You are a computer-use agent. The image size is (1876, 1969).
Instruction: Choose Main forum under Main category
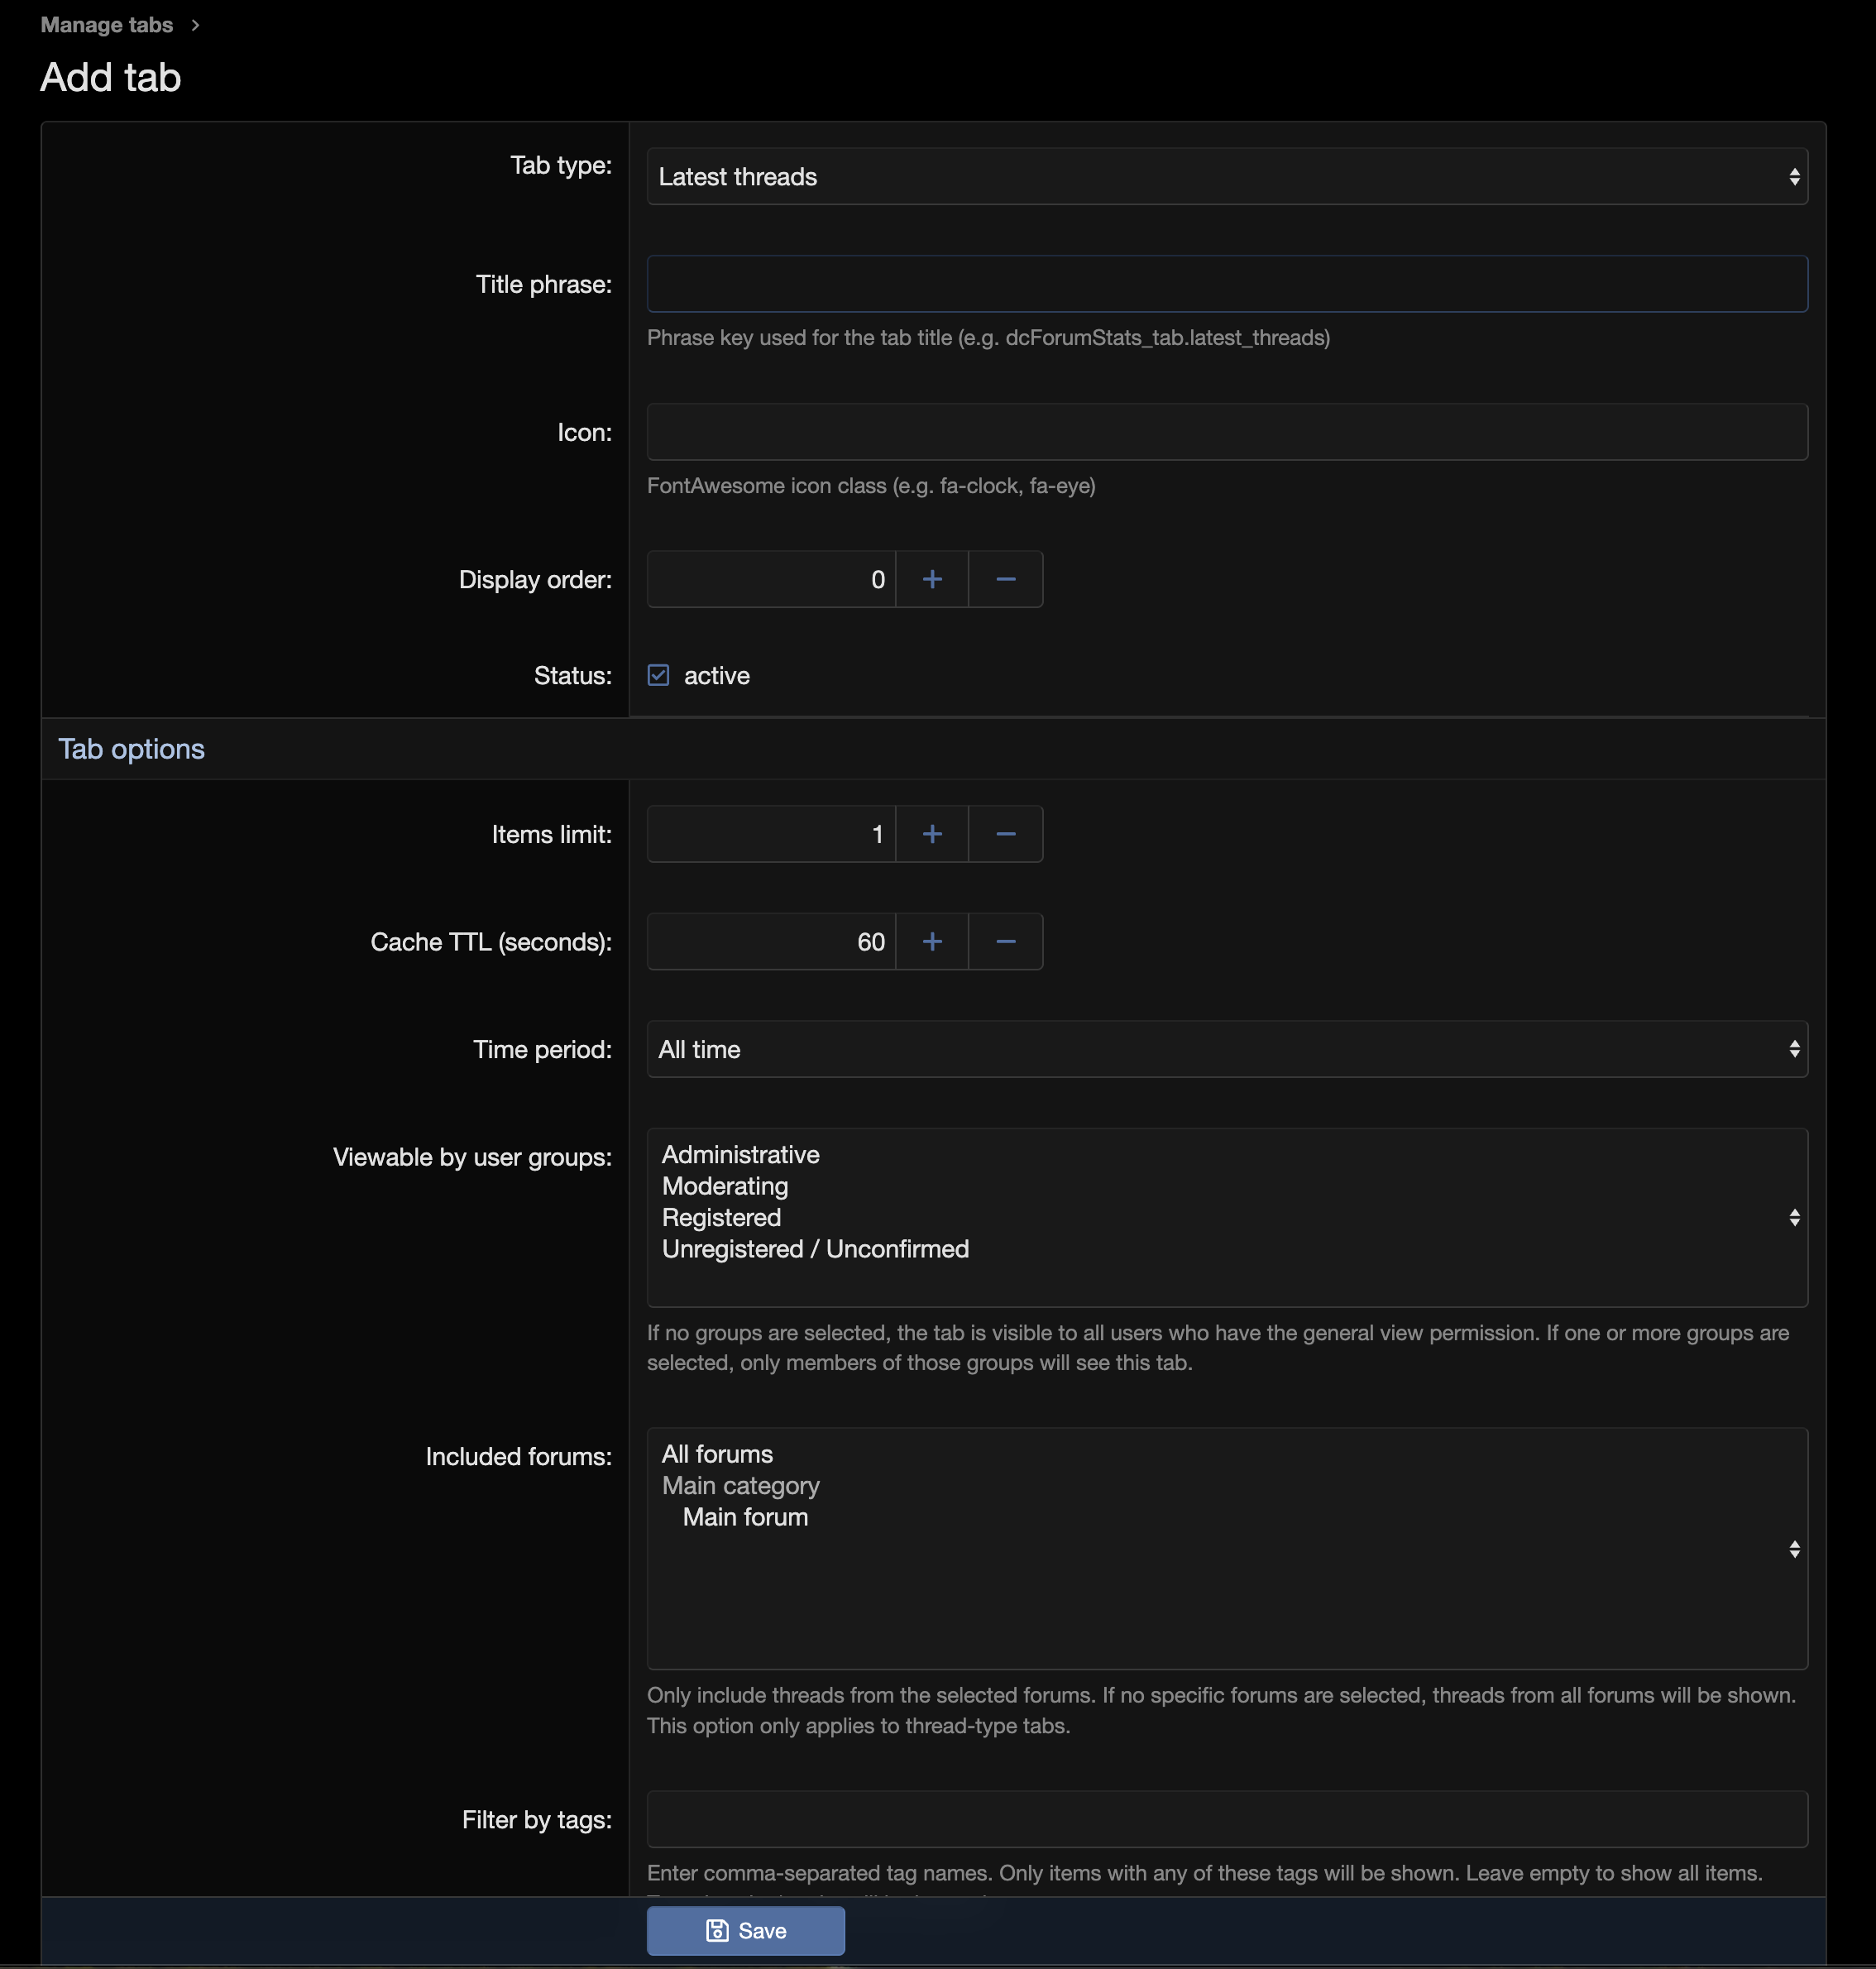coord(744,1517)
